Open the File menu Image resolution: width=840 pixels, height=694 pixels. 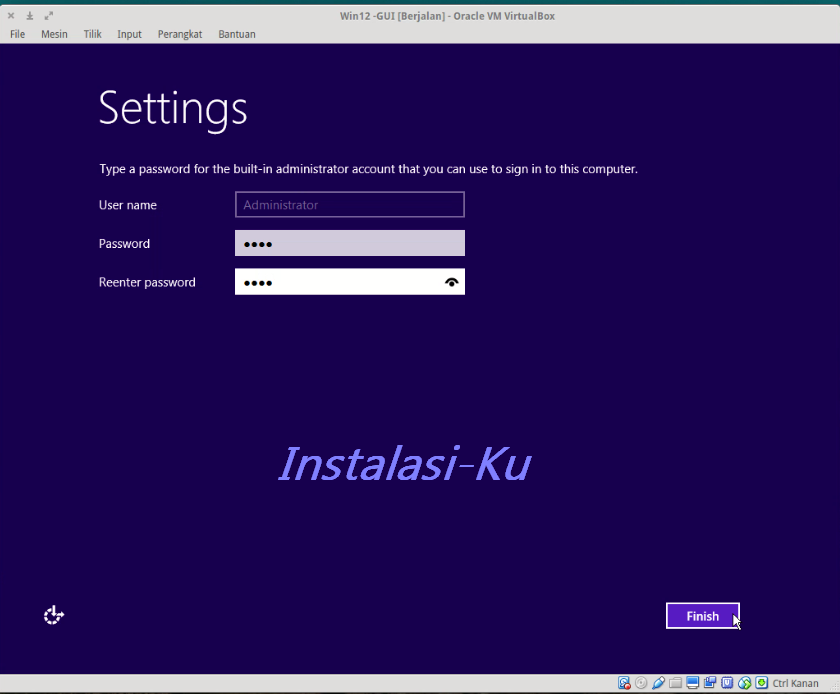pos(17,33)
